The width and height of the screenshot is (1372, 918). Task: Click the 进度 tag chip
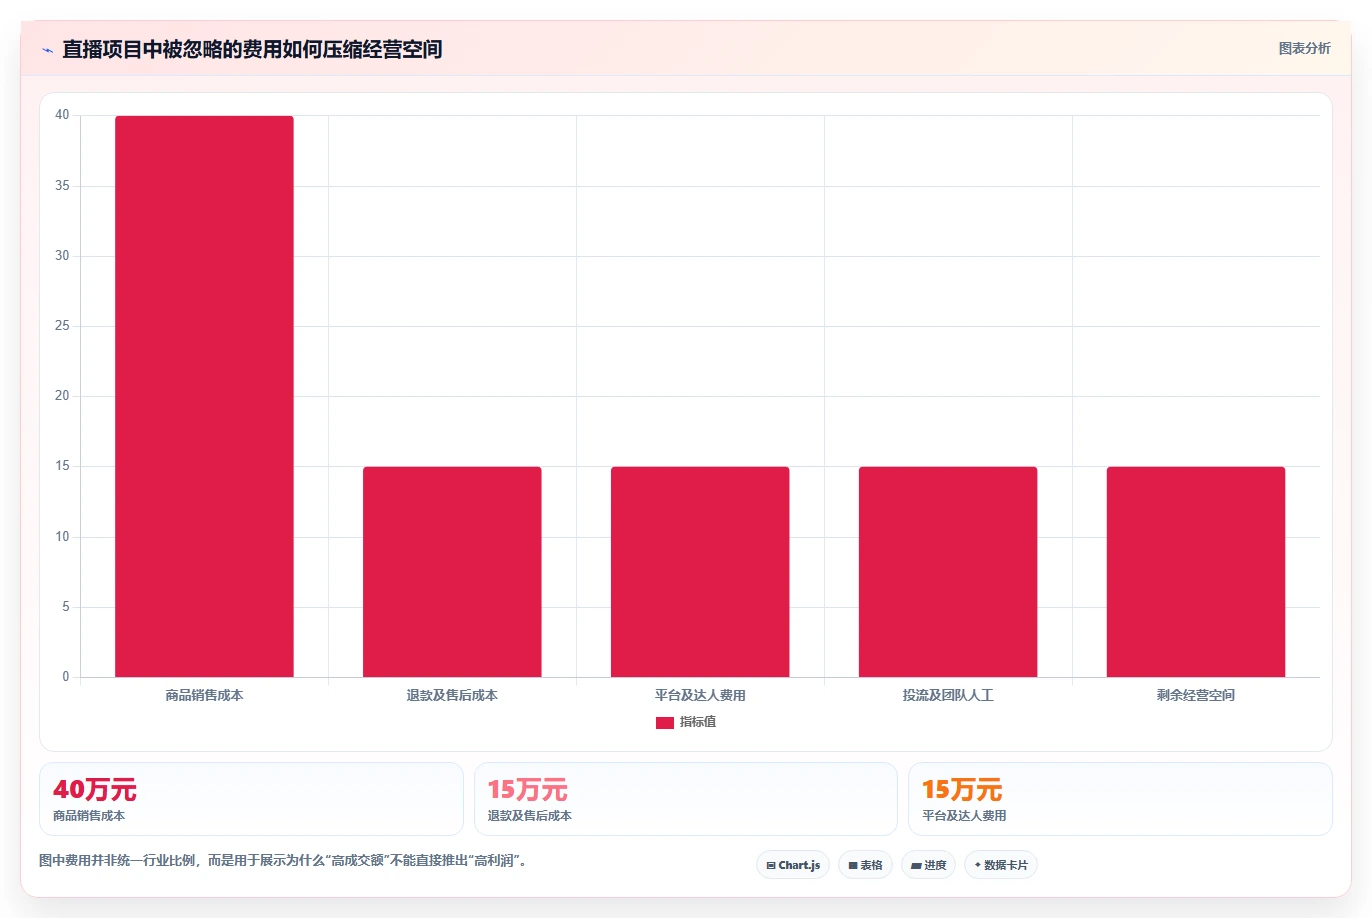(x=929, y=865)
